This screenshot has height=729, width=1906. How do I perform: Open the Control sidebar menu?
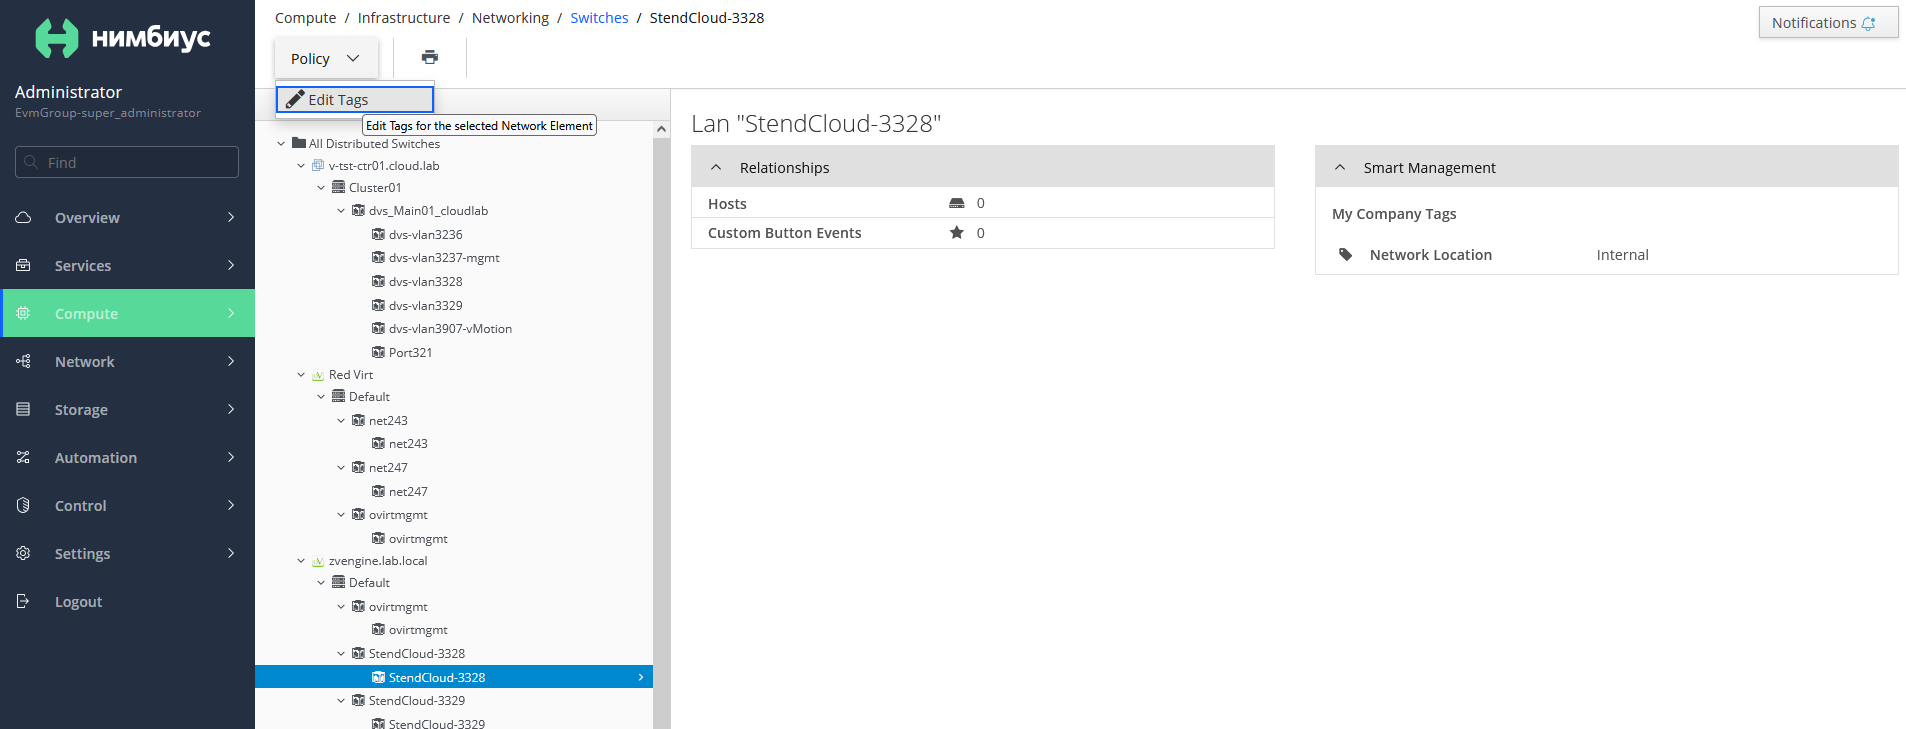(127, 505)
